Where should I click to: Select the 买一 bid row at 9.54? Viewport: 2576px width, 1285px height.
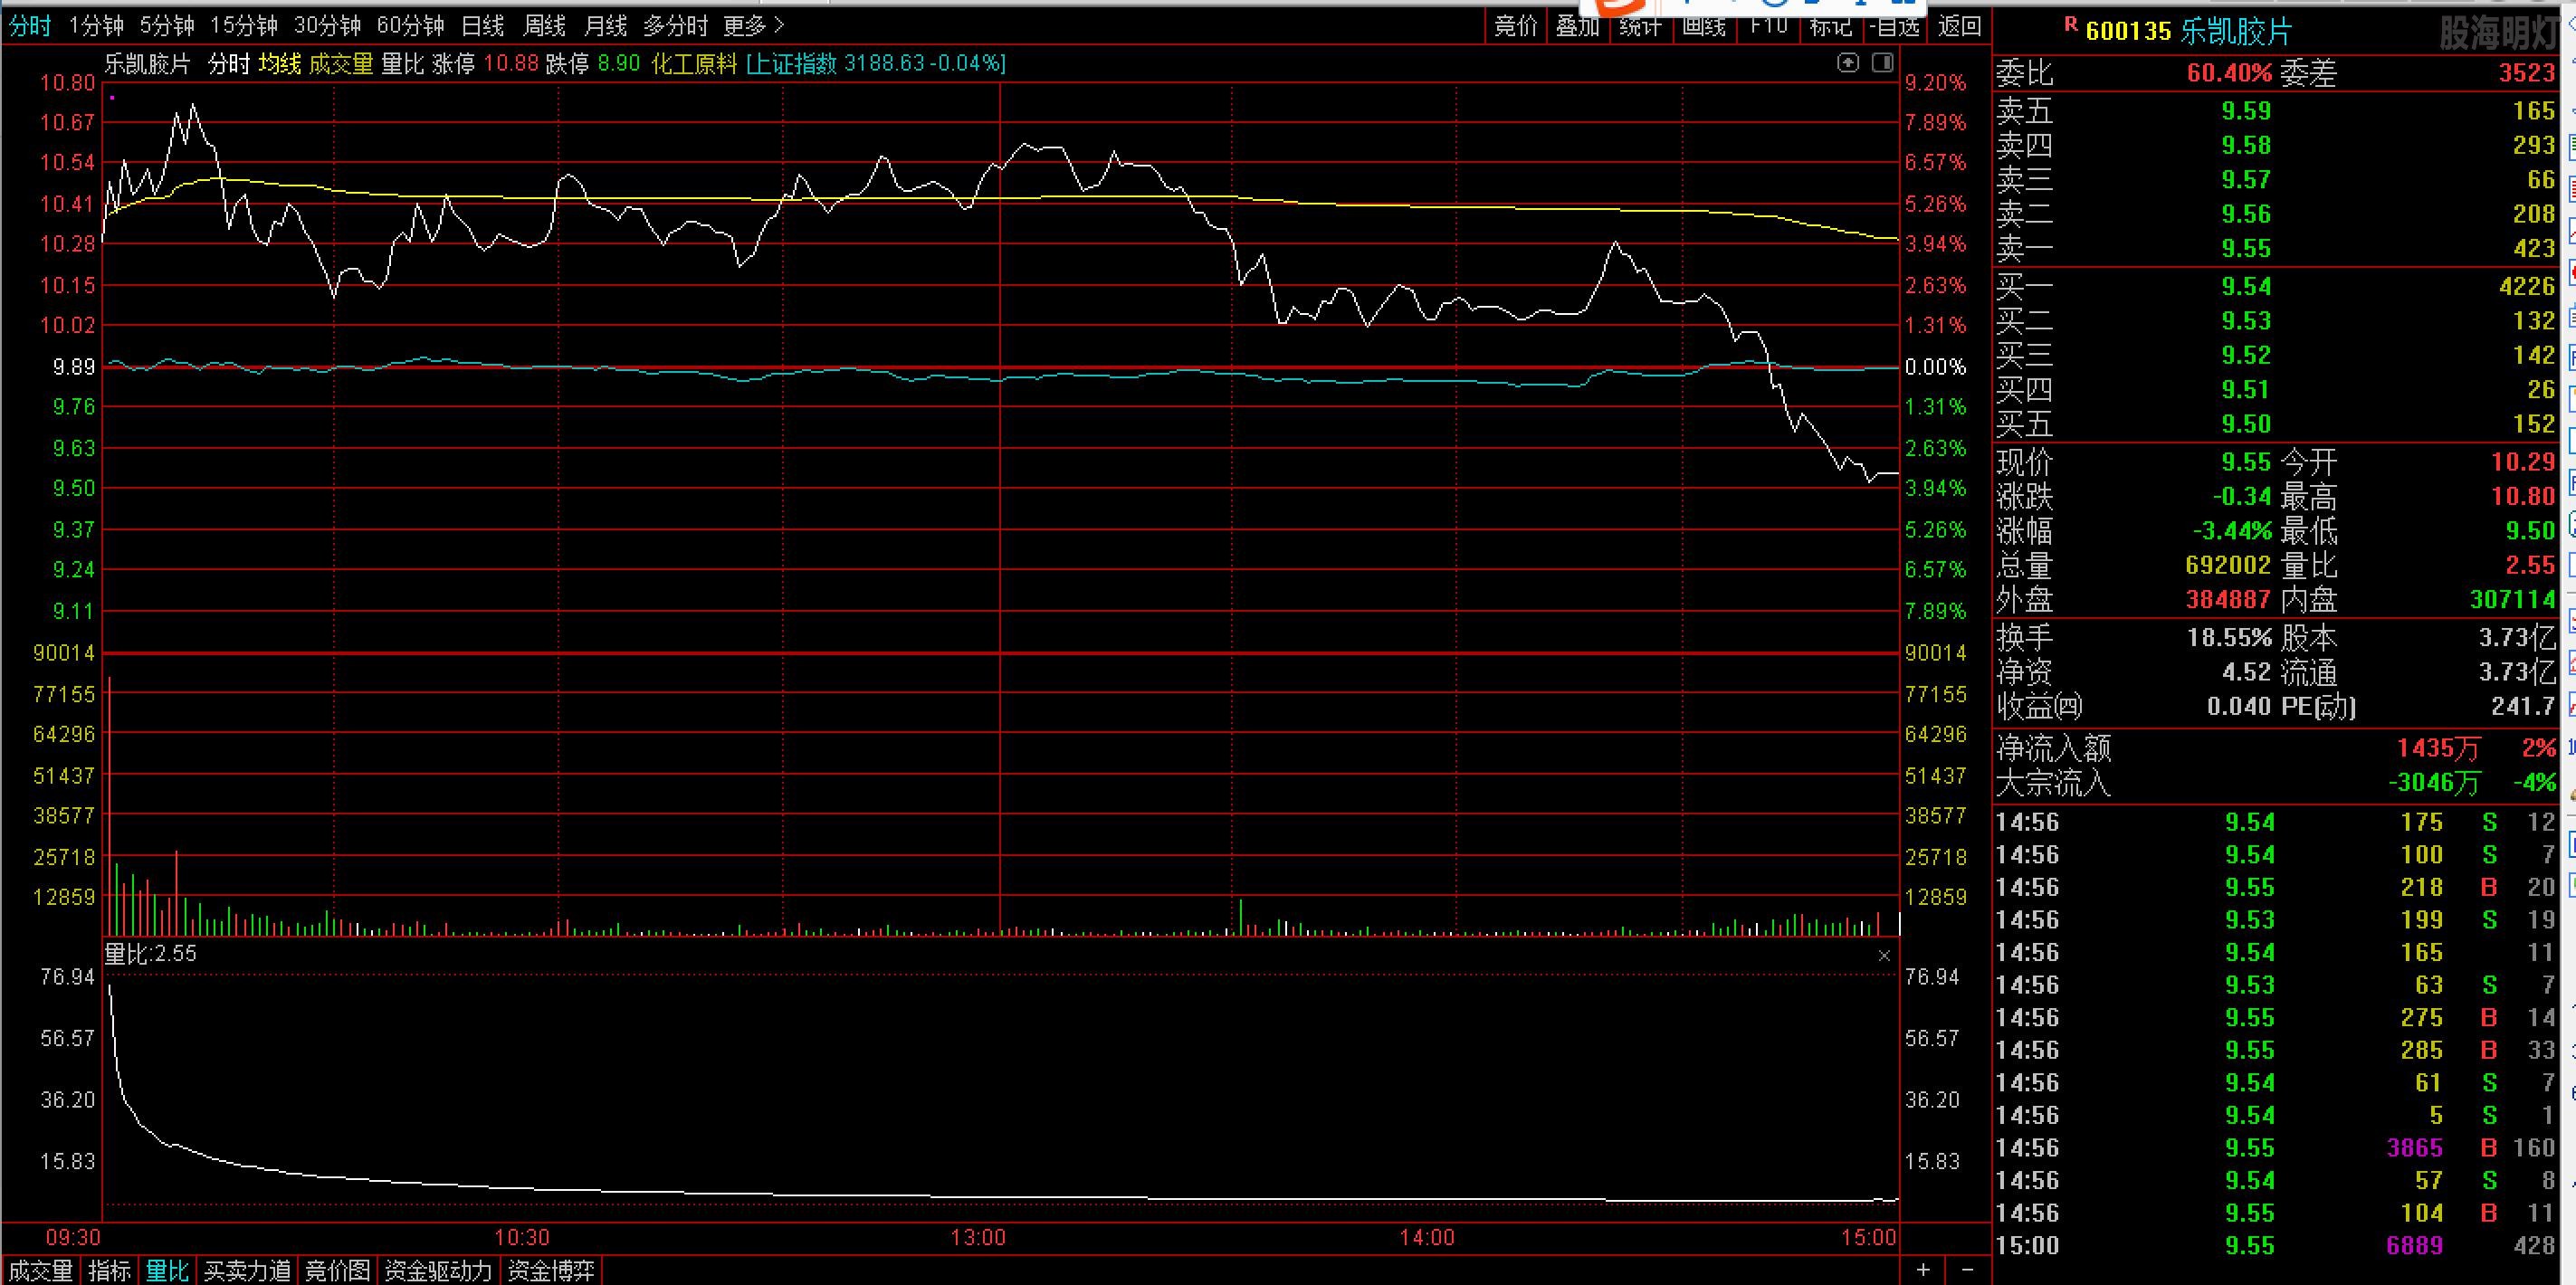pos(2275,286)
